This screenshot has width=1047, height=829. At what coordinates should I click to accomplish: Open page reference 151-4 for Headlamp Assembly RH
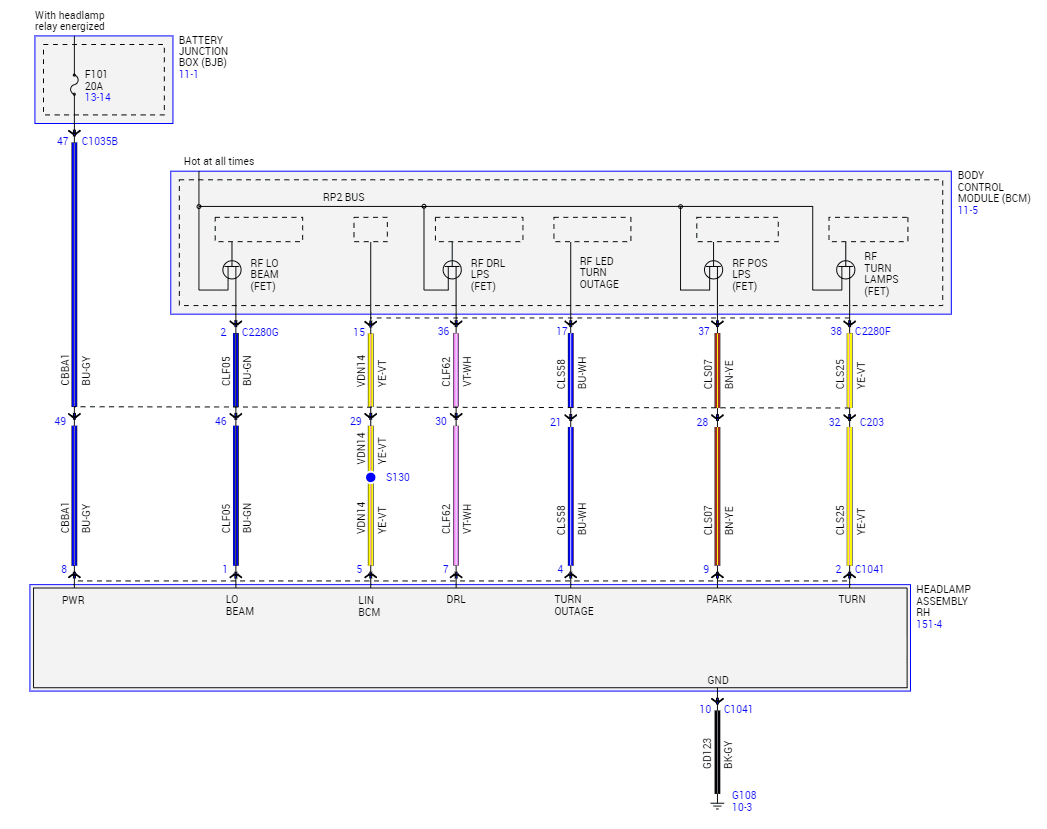point(929,625)
